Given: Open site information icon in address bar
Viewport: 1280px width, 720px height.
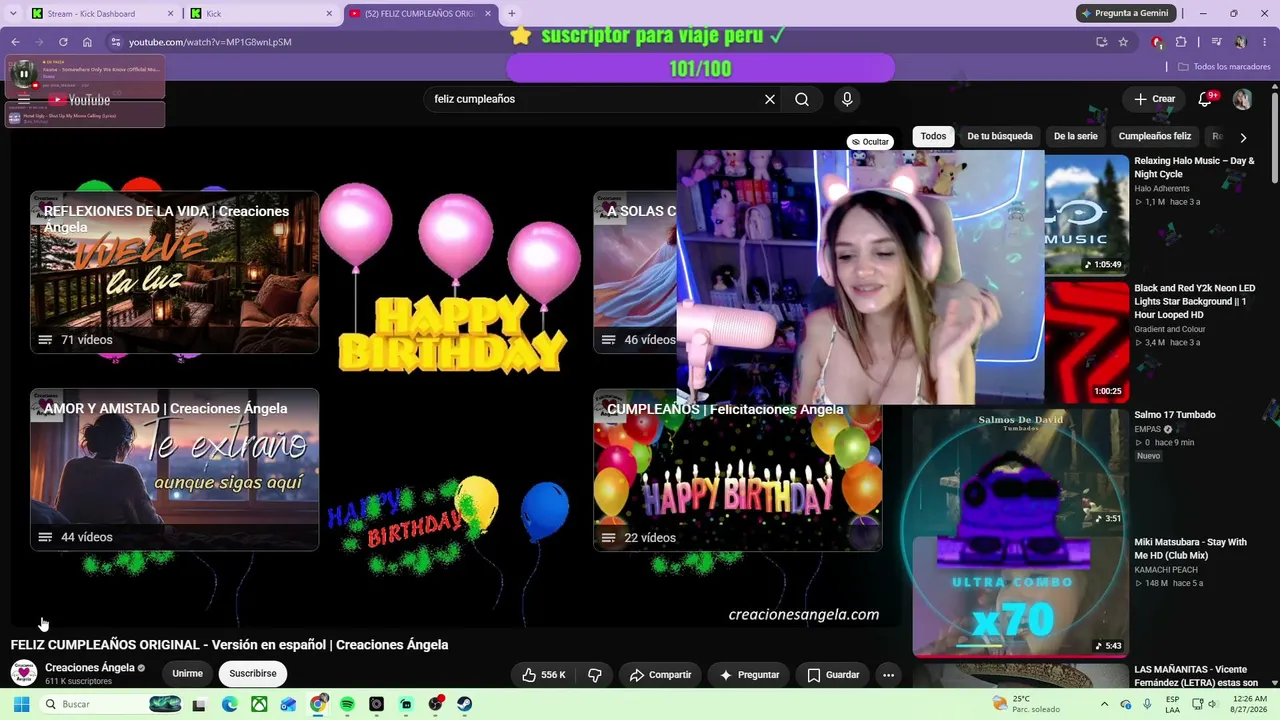Looking at the screenshot, I should click(116, 42).
